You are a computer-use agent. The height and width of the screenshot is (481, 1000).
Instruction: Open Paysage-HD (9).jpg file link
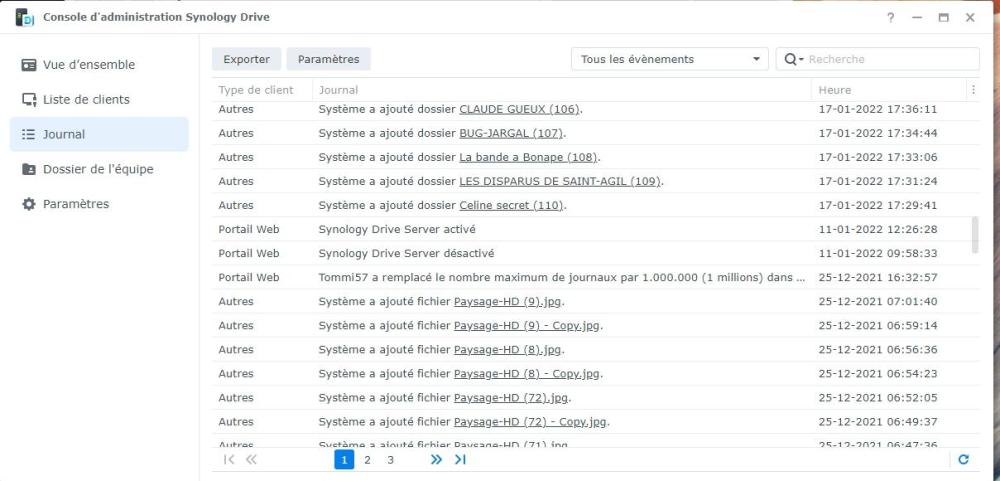tap(508, 302)
